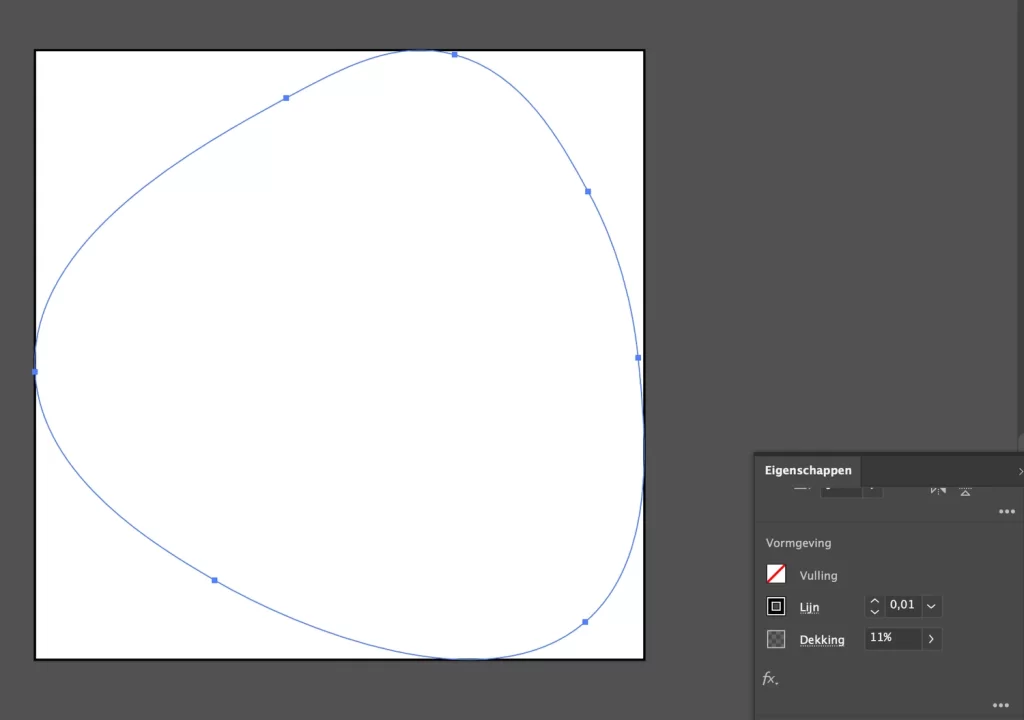The image size is (1024, 720).
Task: Open the Lijn weight dropdown
Action: (x=931, y=606)
